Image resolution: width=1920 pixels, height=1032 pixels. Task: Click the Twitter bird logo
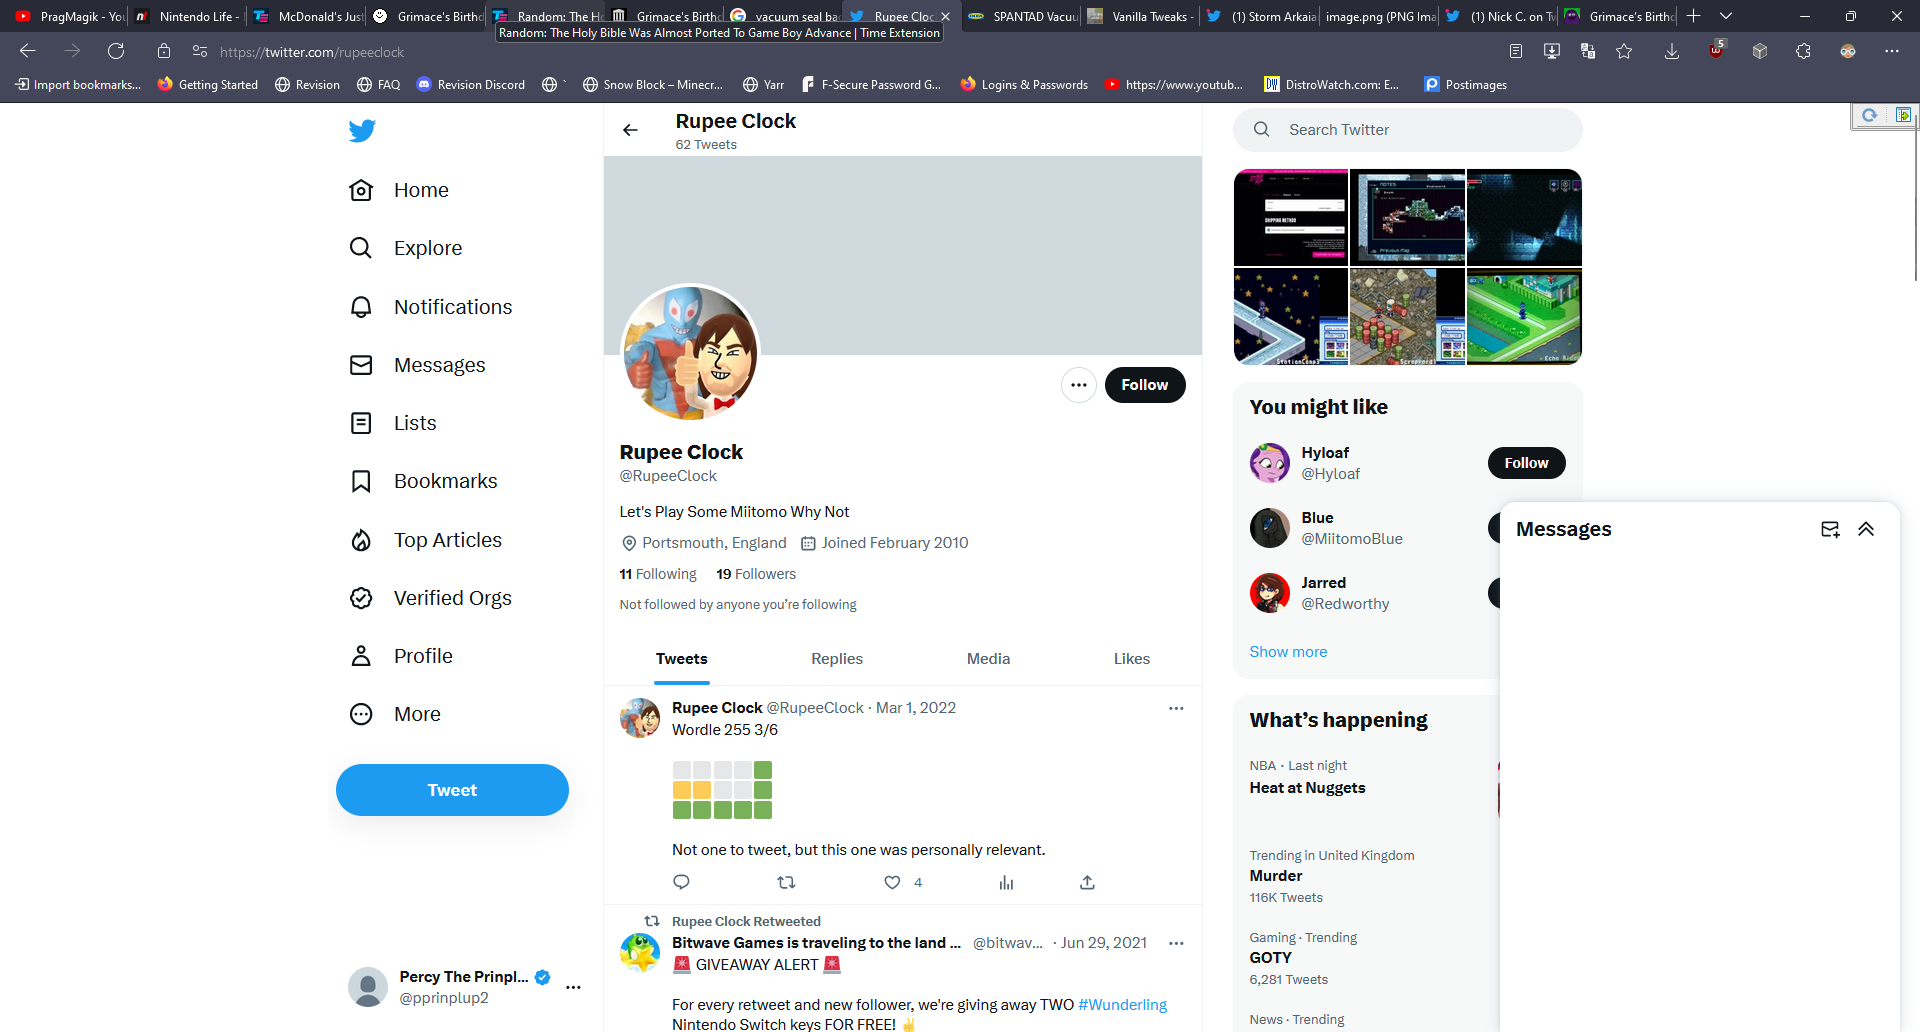(x=362, y=131)
